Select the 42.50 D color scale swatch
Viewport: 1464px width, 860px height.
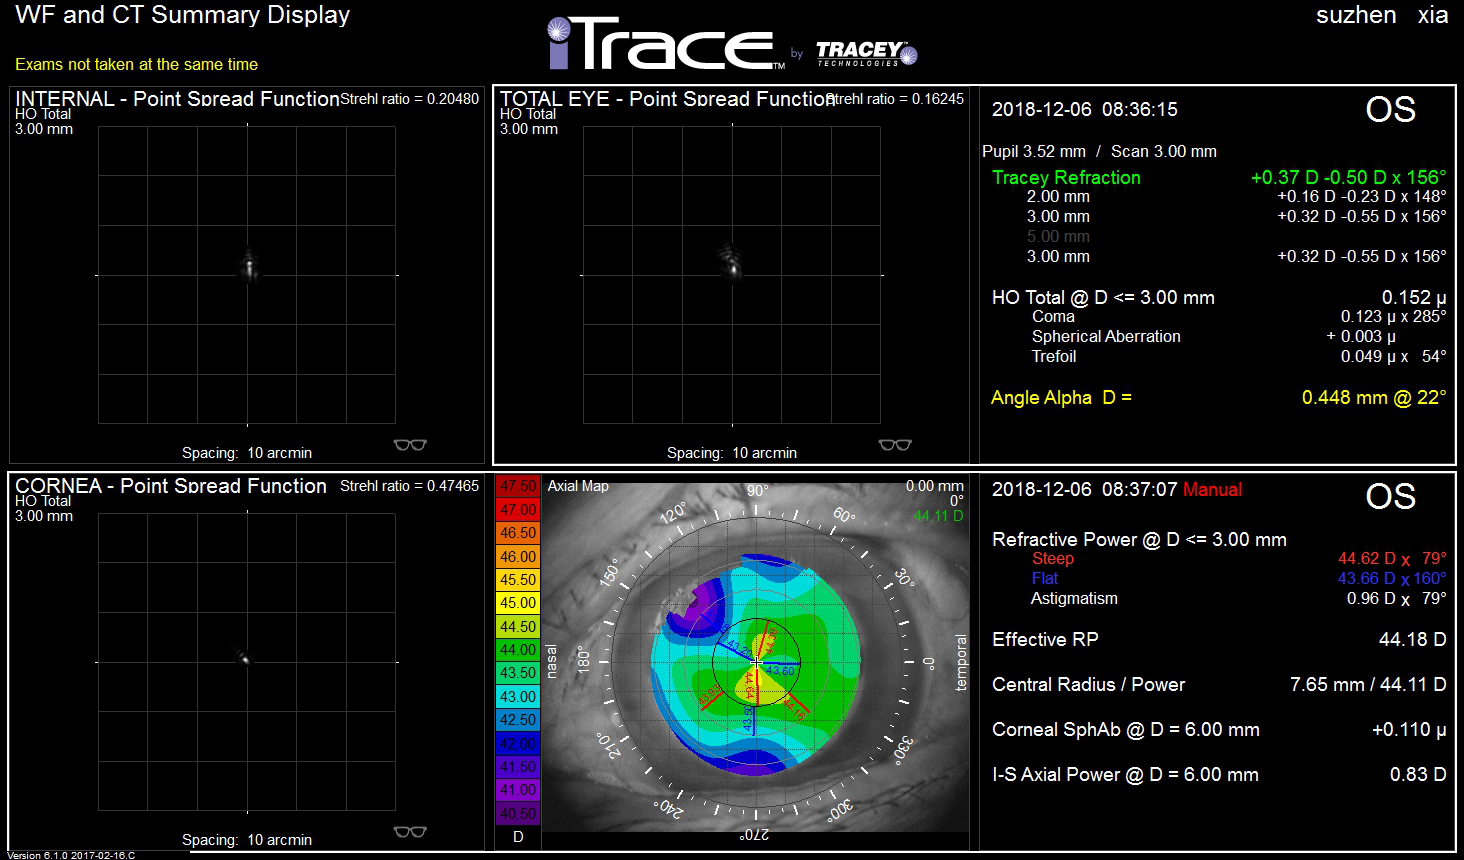pos(518,720)
